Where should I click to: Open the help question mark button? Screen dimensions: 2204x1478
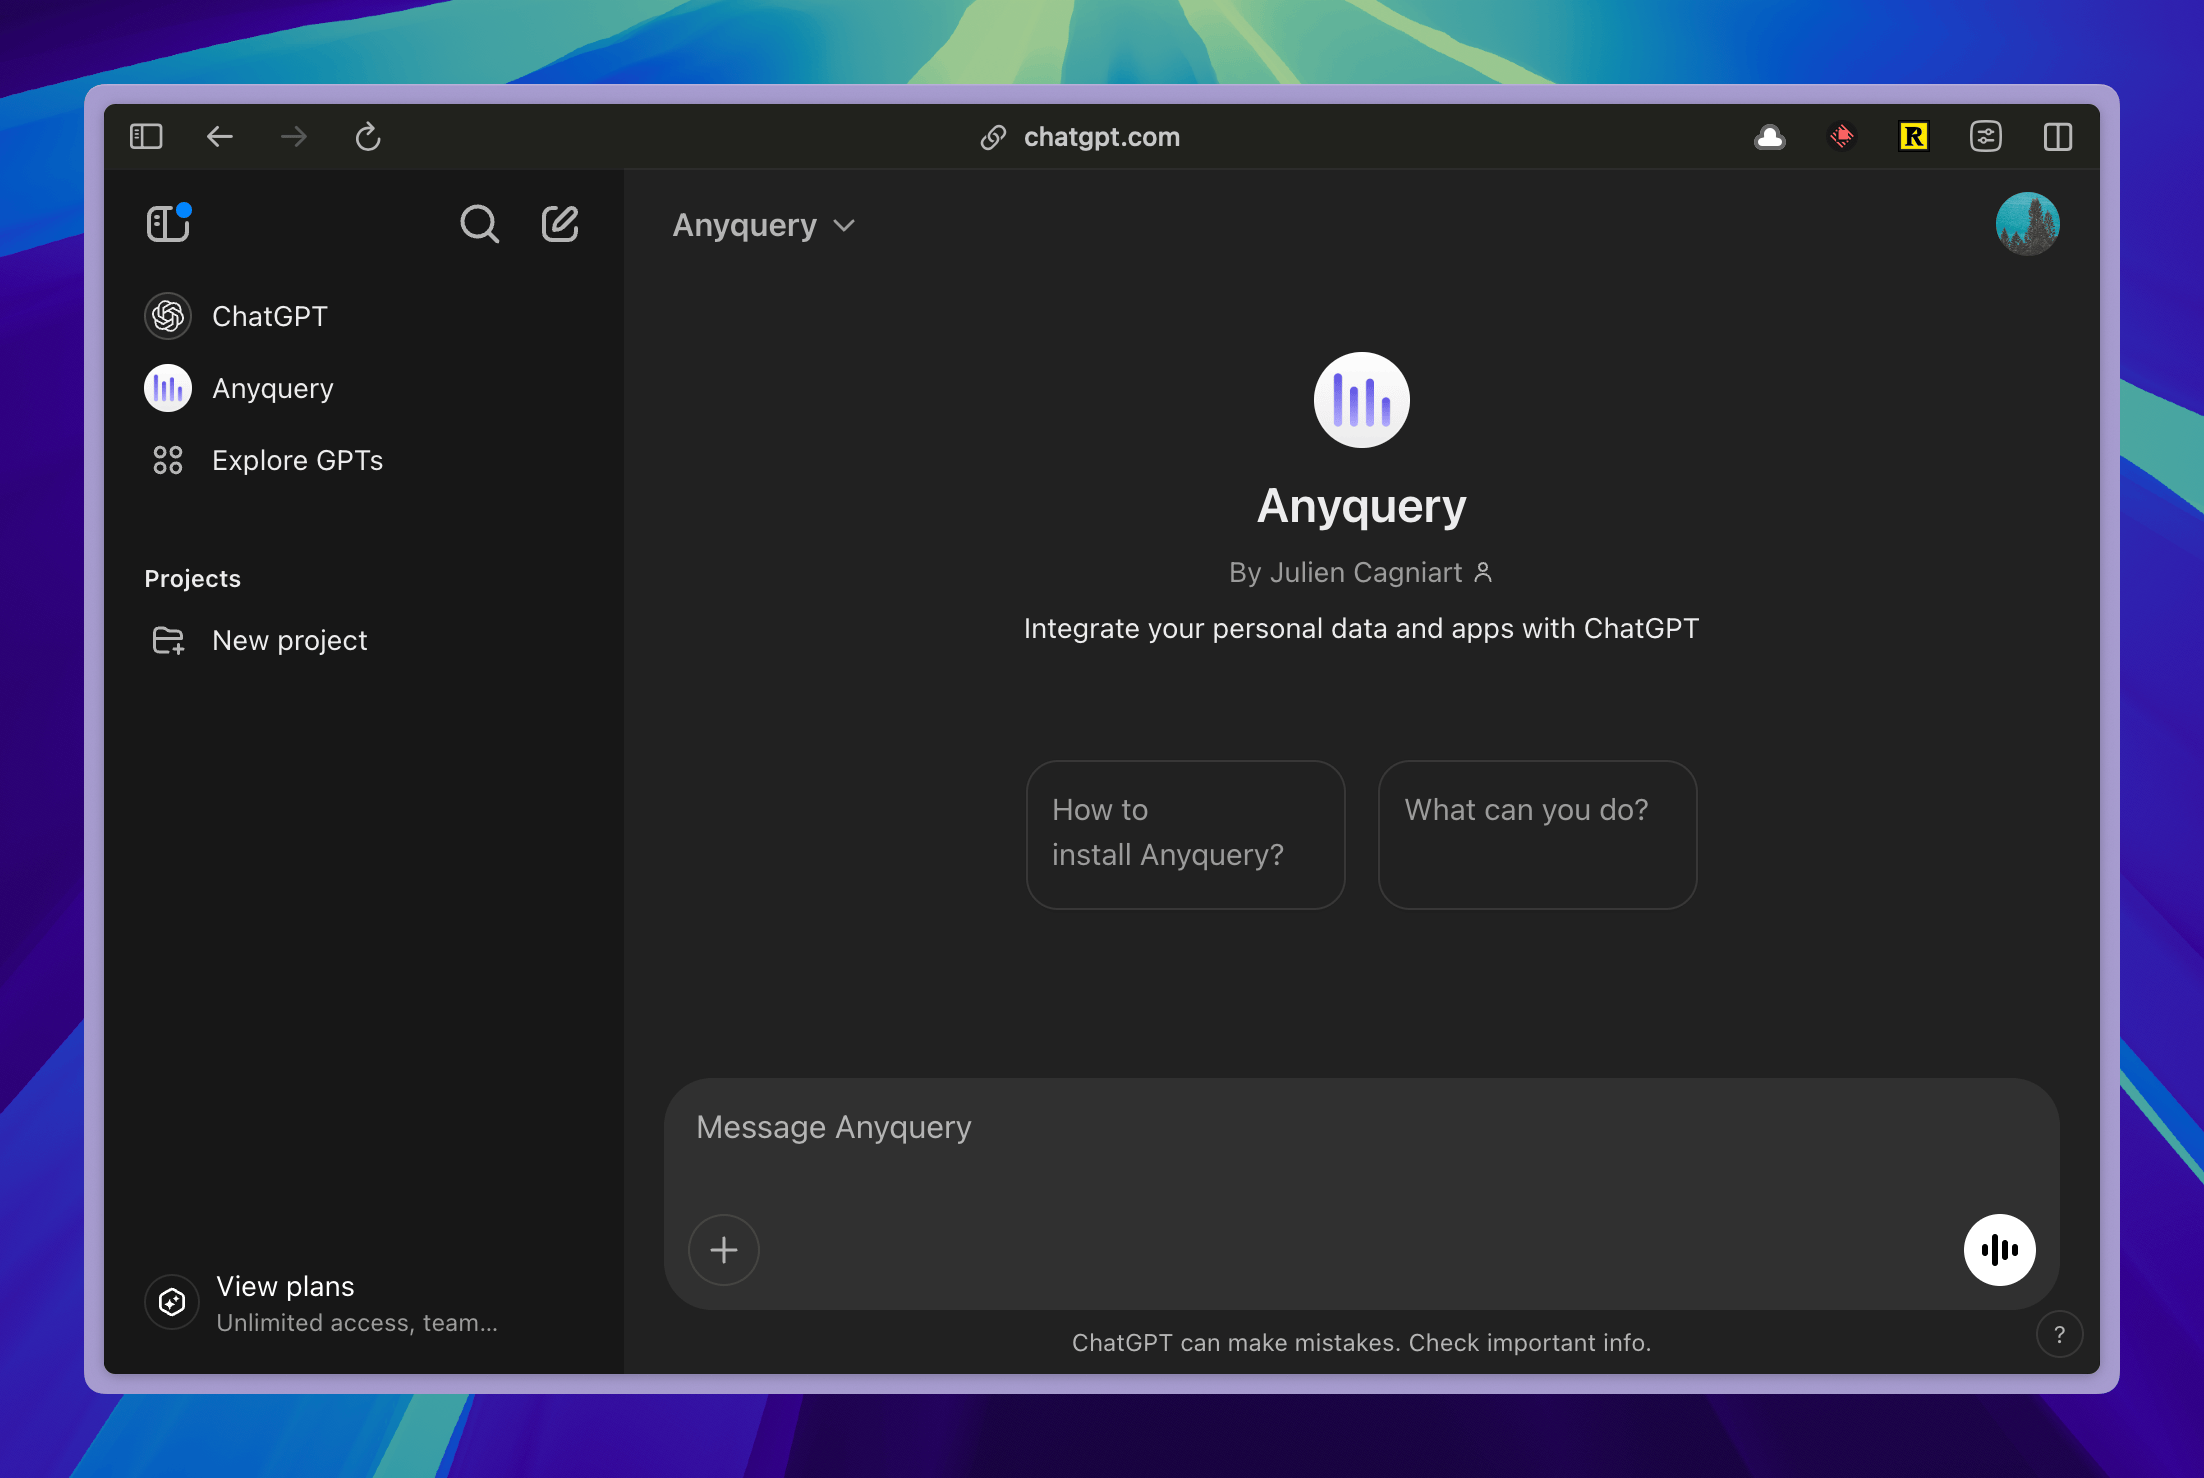pos(2059,1334)
